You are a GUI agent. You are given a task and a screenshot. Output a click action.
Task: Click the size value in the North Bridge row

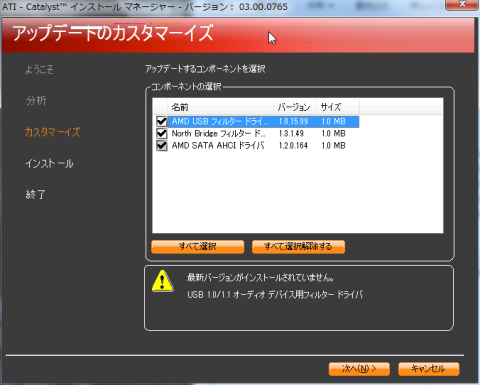(333, 134)
